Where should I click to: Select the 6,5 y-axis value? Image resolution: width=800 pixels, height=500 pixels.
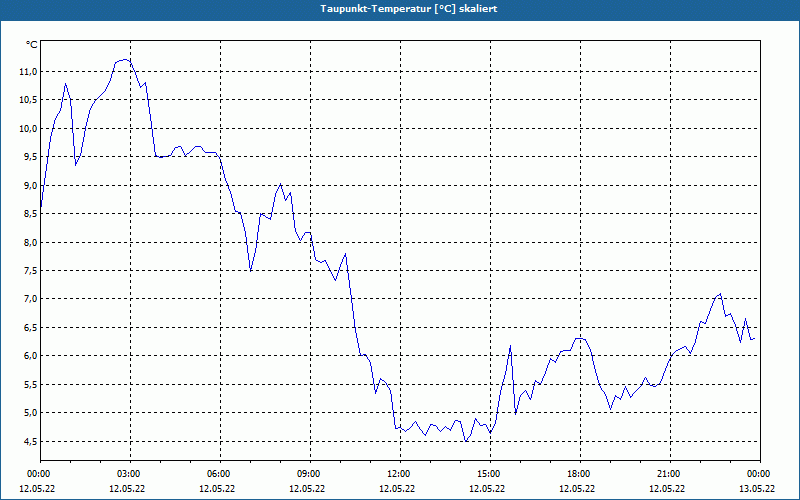(x=30, y=328)
